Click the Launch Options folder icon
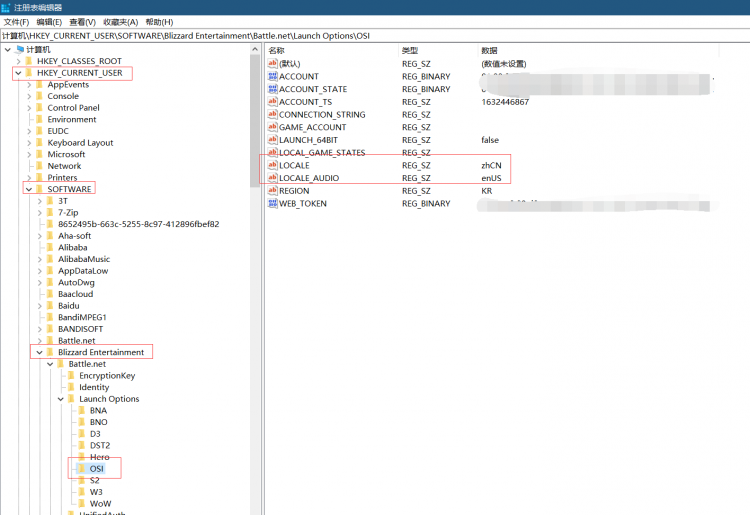 (x=71, y=399)
